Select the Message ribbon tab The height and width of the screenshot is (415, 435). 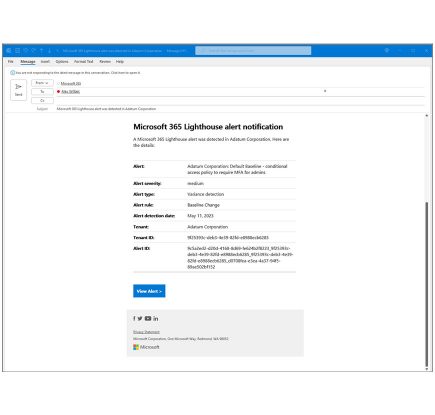point(28,62)
